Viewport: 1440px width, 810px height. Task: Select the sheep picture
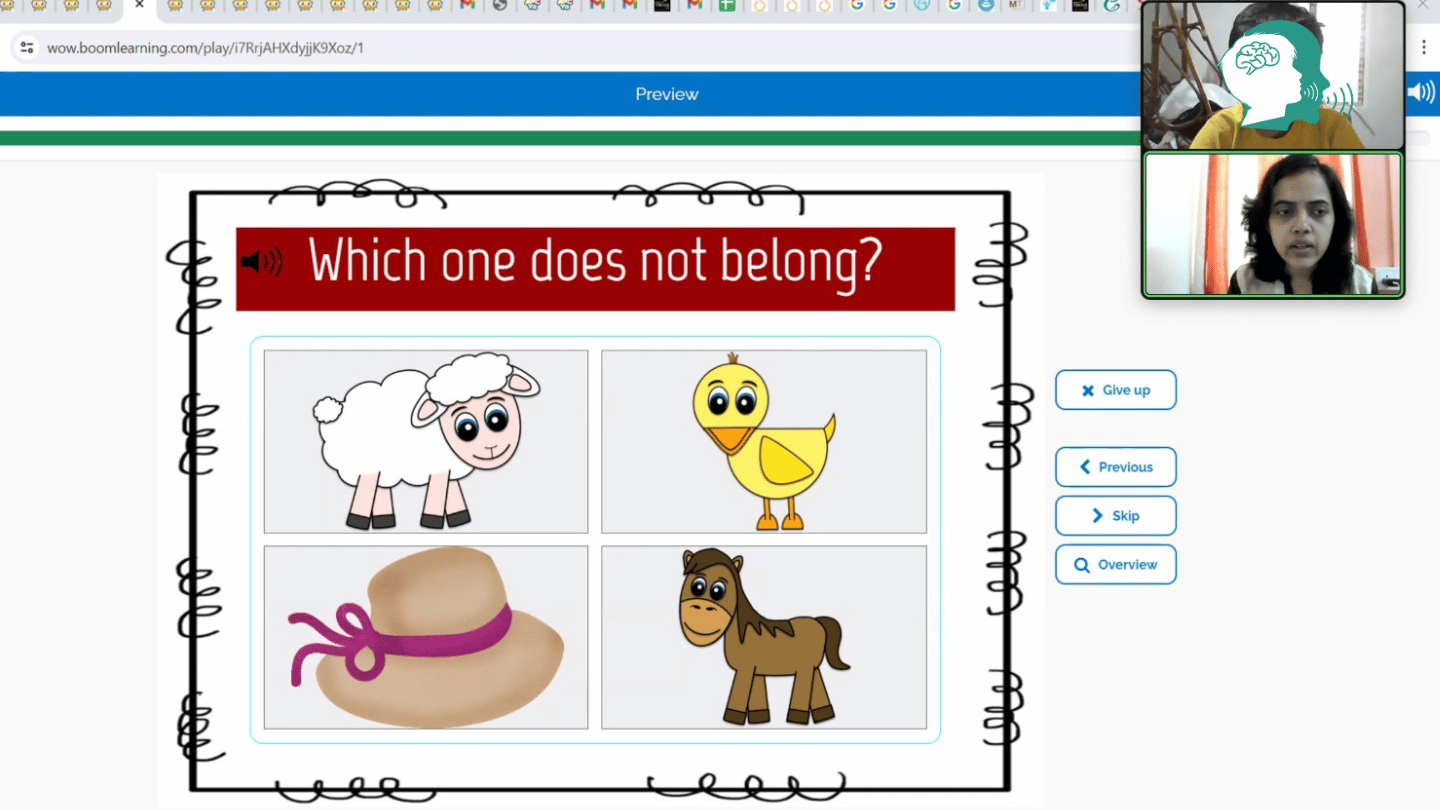tap(426, 441)
